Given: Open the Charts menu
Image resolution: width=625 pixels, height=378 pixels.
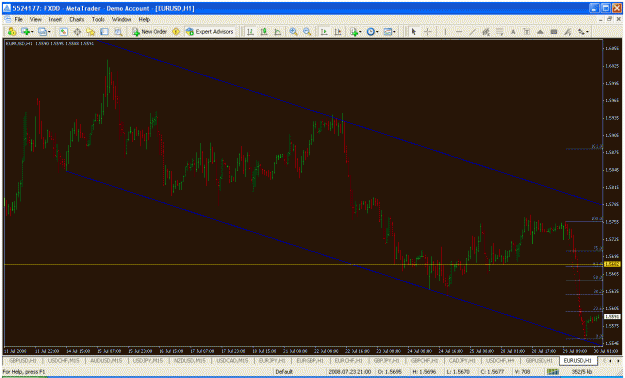Looking at the screenshot, I should click(77, 19).
